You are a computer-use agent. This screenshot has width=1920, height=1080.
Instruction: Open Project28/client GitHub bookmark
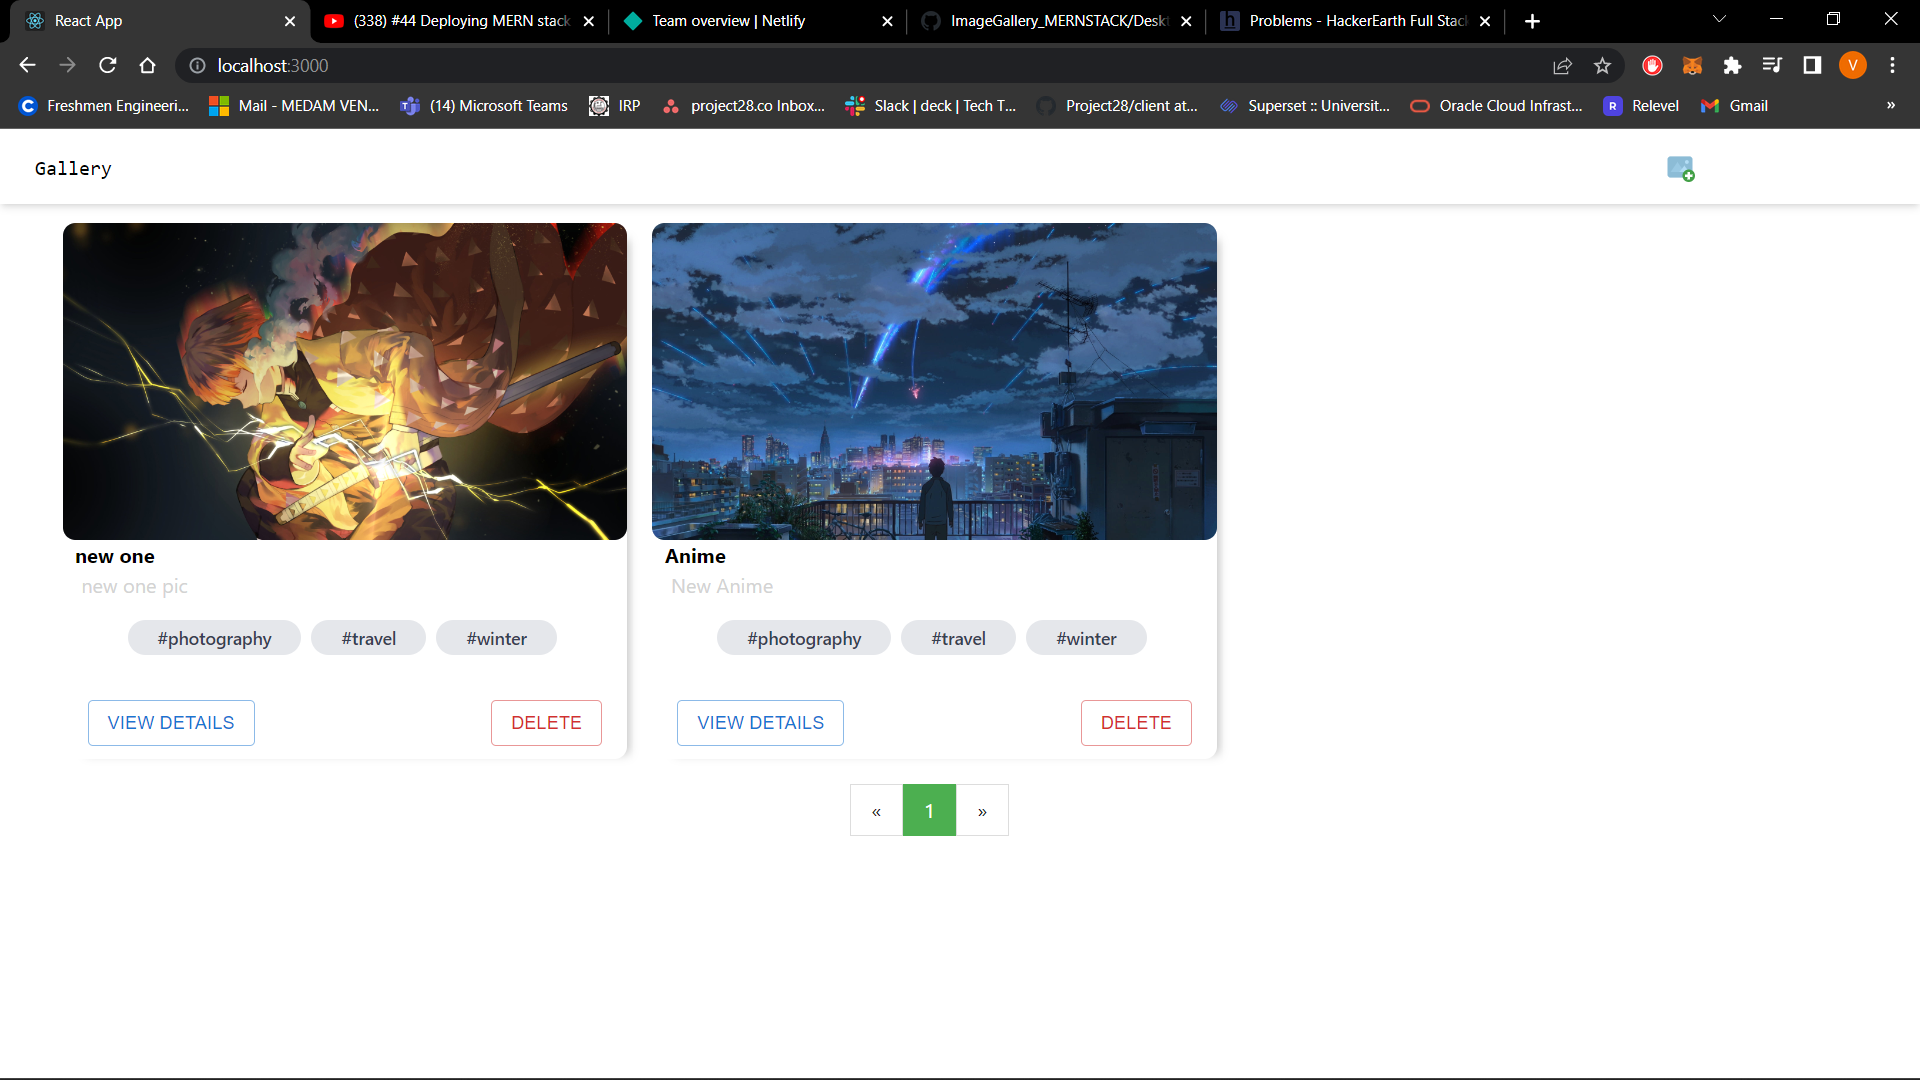(1117, 105)
